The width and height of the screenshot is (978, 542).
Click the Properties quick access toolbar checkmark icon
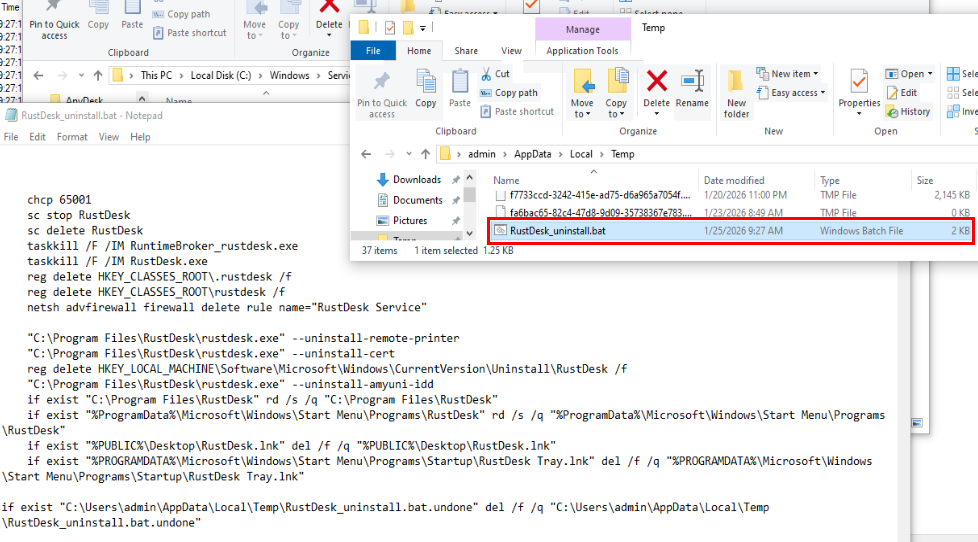click(x=390, y=28)
